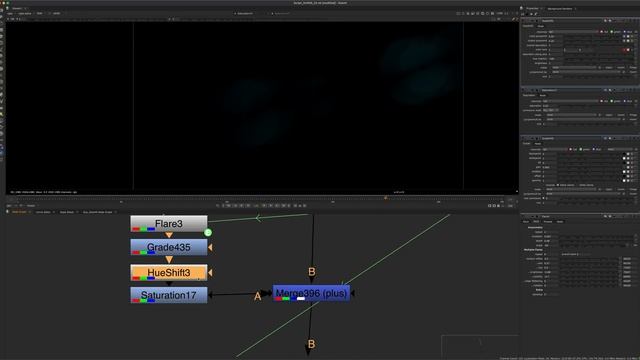
Task: Toggle red channel in Grade panel
Action: coord(571,149)
